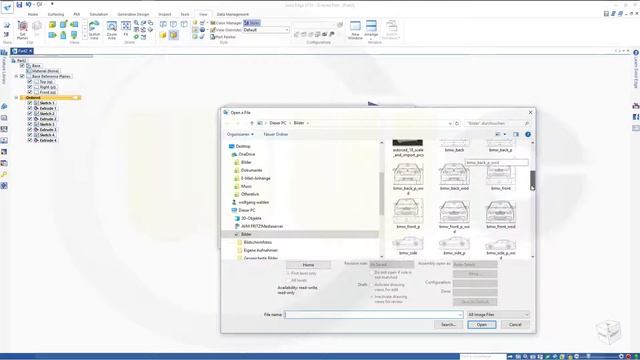Select the bmw_front_p image thumbnail
Viewport: 640px width, 360px height.
(x=408, y=214)
